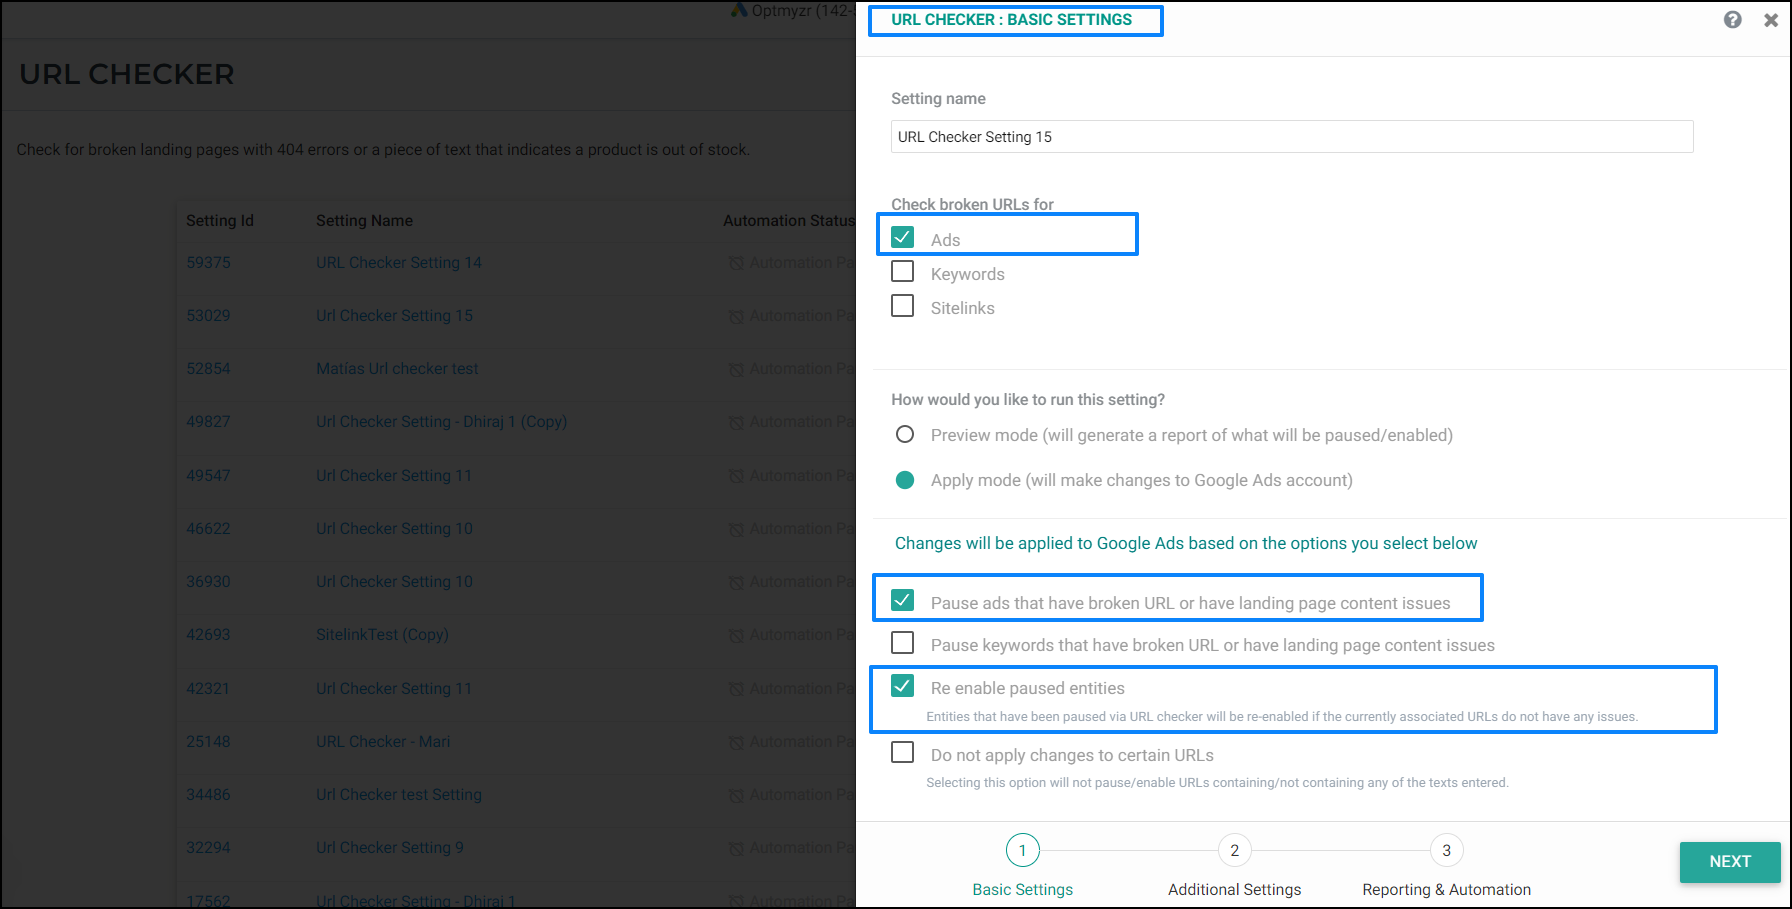Viewport: 1792px width, 909px height.
Task: Open URL Checker - Mari setting
Action: [383, 742]
